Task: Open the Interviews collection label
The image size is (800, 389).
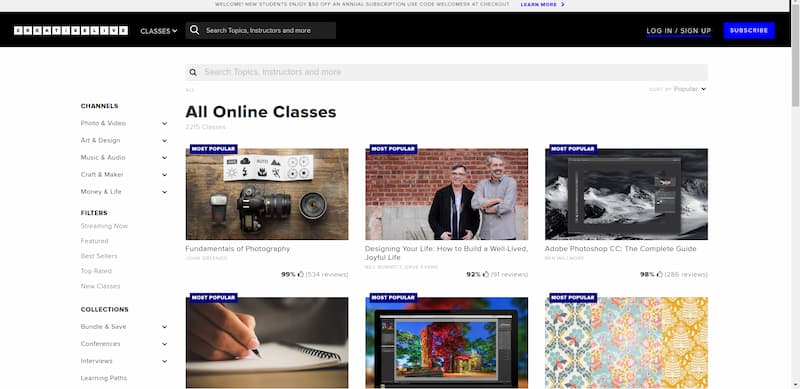Action: click(x=96, y=361)
